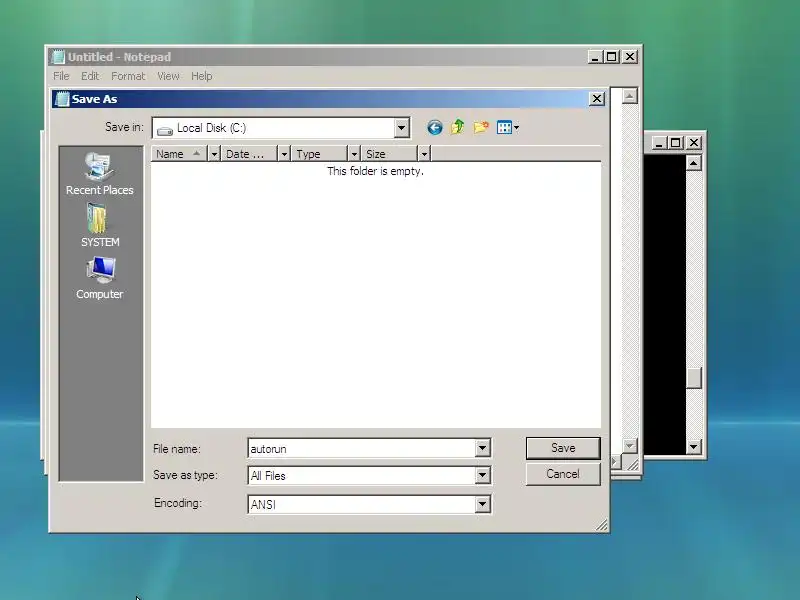Expand the Encoding dropdown

tap(482, 505)
